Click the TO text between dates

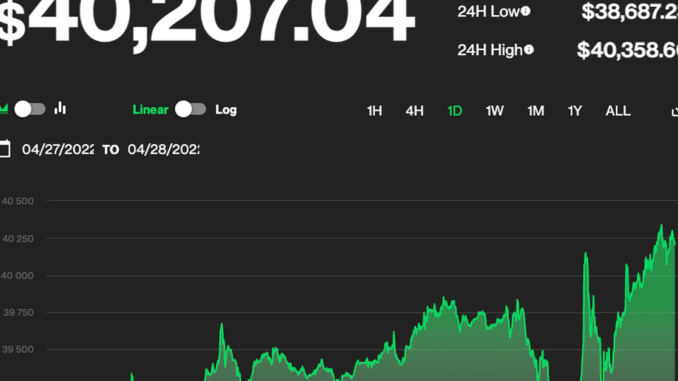tap(111, 150)
